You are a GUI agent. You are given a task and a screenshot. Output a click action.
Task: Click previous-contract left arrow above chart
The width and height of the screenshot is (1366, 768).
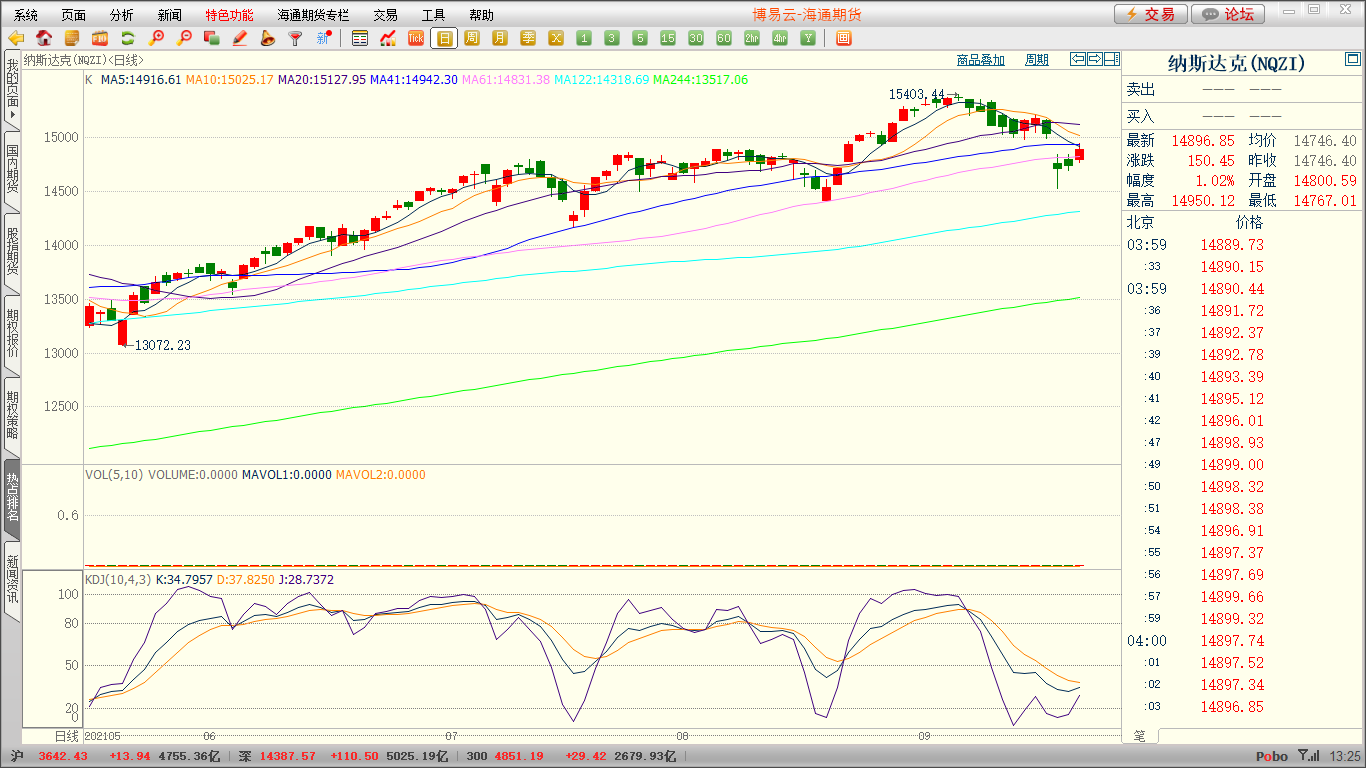(1077, 59)
